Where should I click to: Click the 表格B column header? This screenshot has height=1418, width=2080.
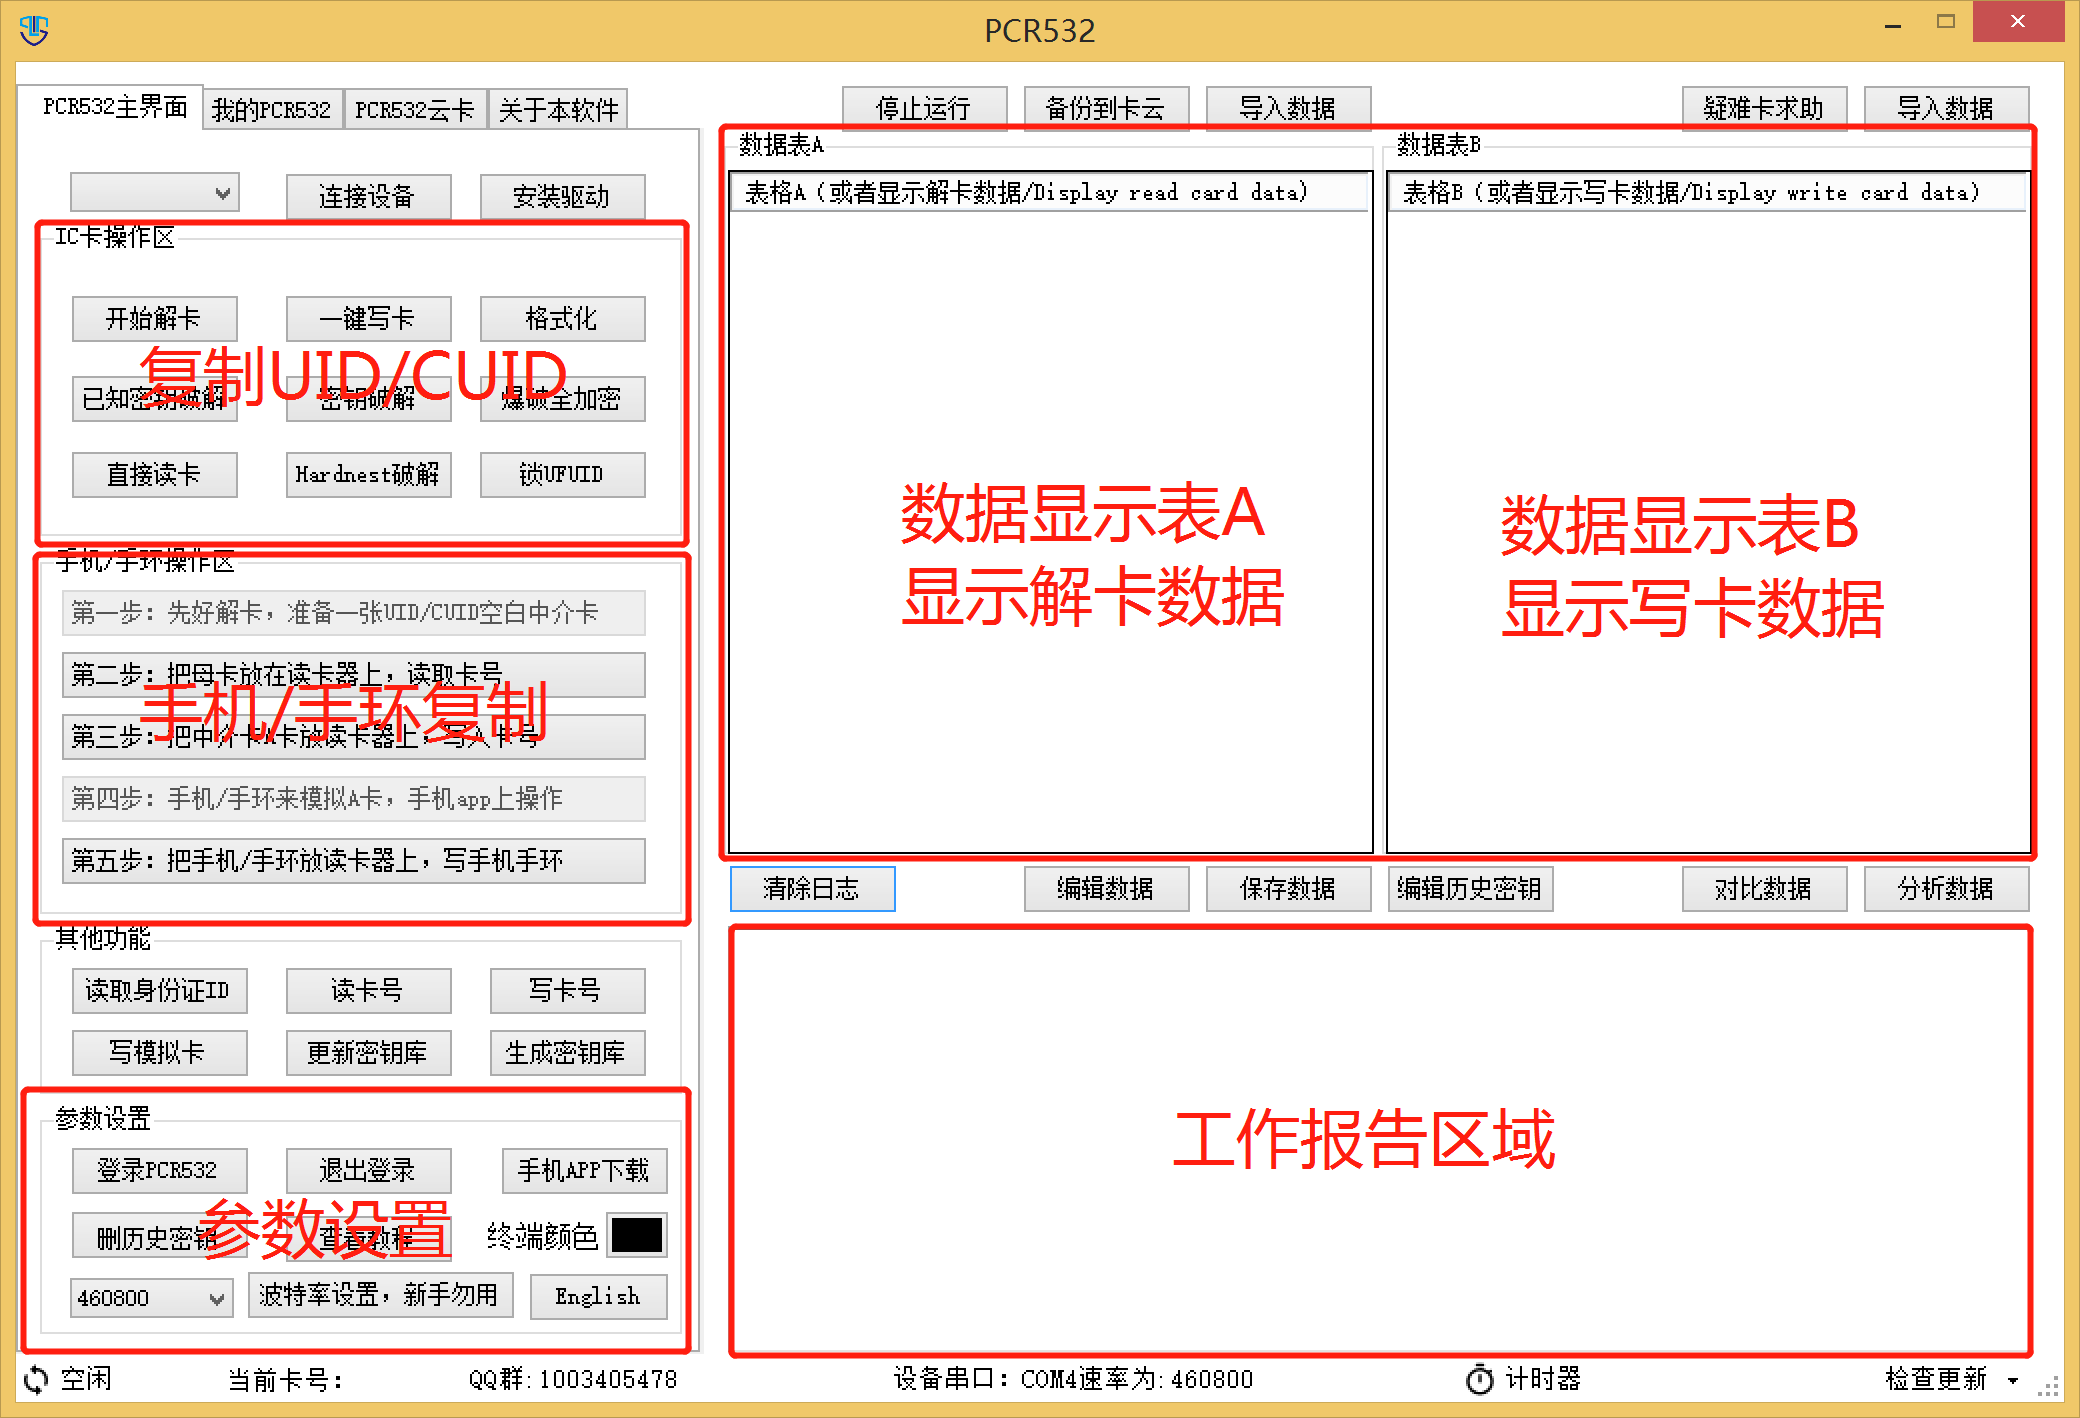pos(1707,192)
